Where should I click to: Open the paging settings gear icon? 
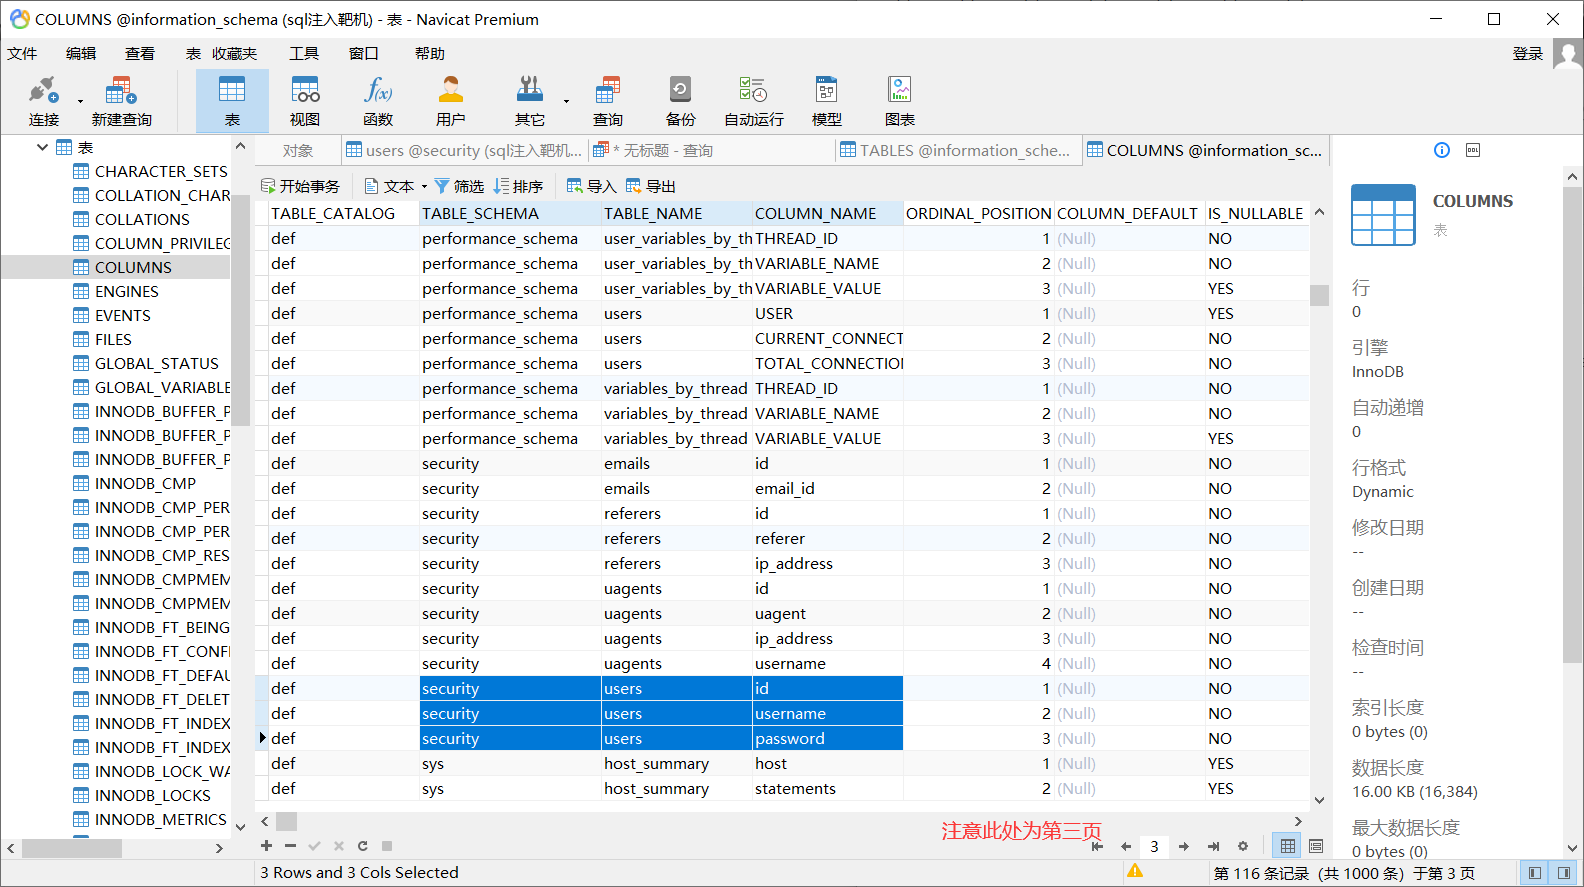click(x=1243, y=846)
